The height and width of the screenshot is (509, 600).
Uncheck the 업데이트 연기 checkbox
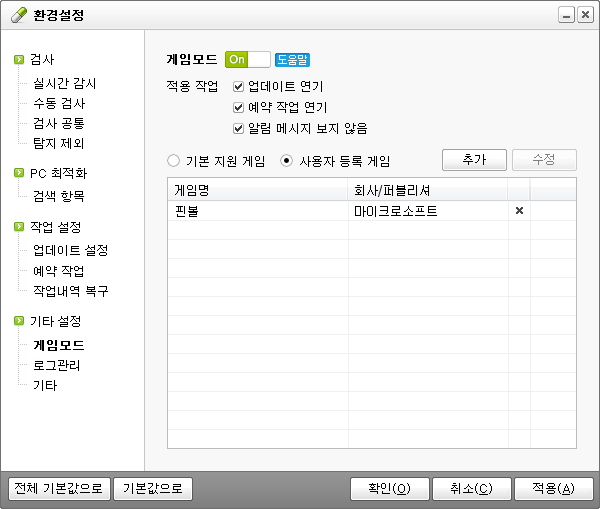click(x=238, y=87)
